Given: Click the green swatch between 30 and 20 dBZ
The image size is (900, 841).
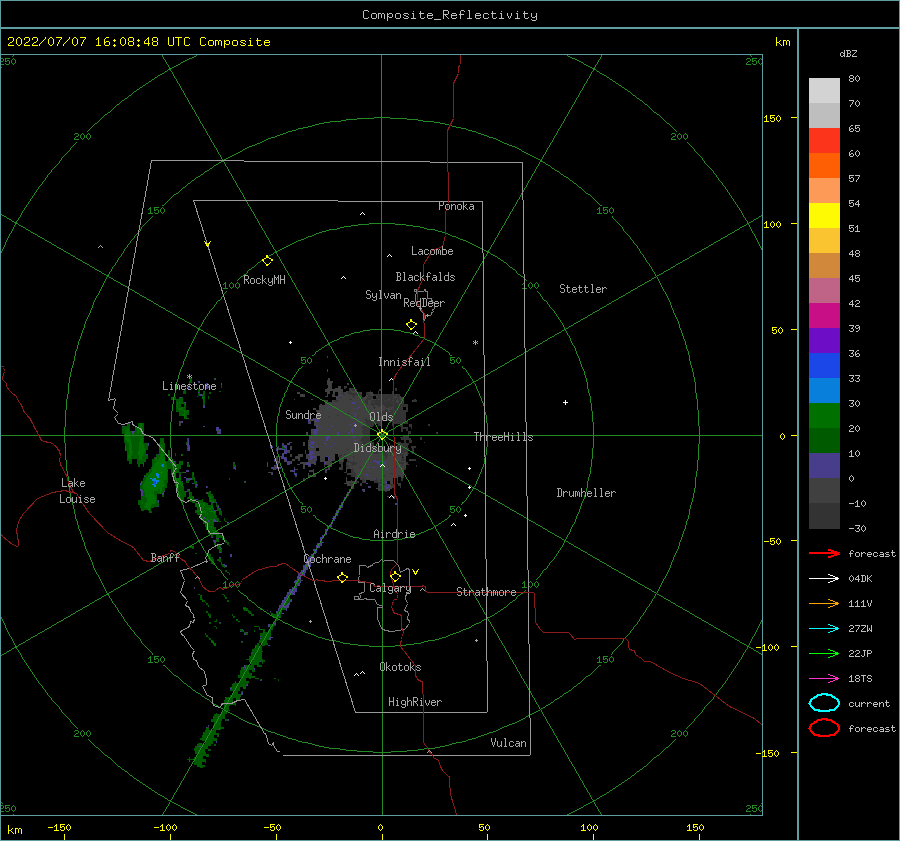Looking at the screenshot, I should tap(824, 416).
